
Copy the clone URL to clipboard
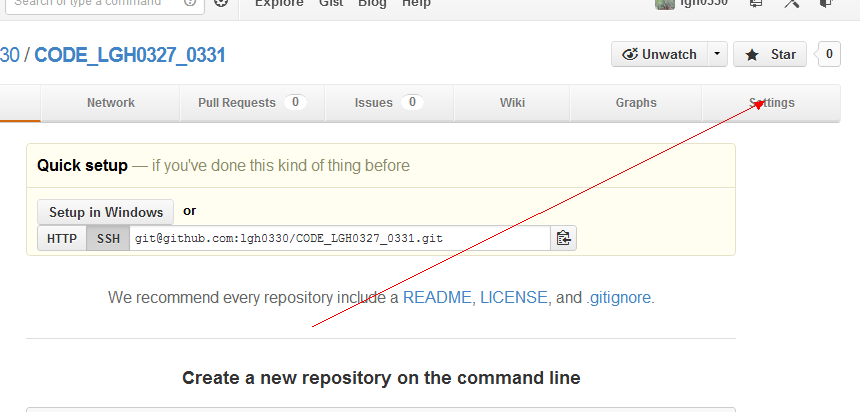point(563,238)
